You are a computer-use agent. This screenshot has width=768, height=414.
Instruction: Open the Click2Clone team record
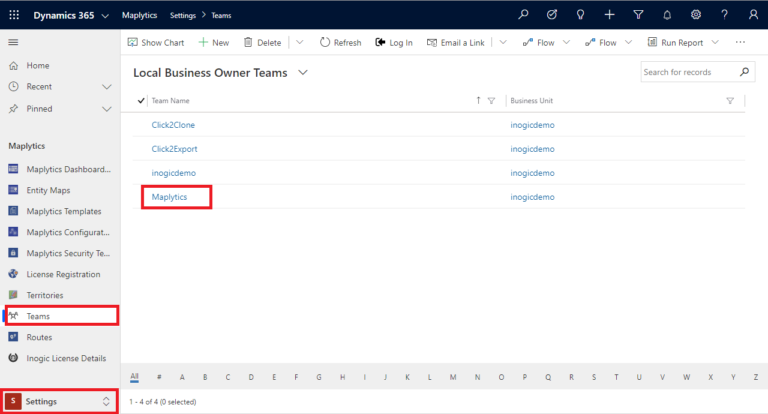(x=173, y=125)
